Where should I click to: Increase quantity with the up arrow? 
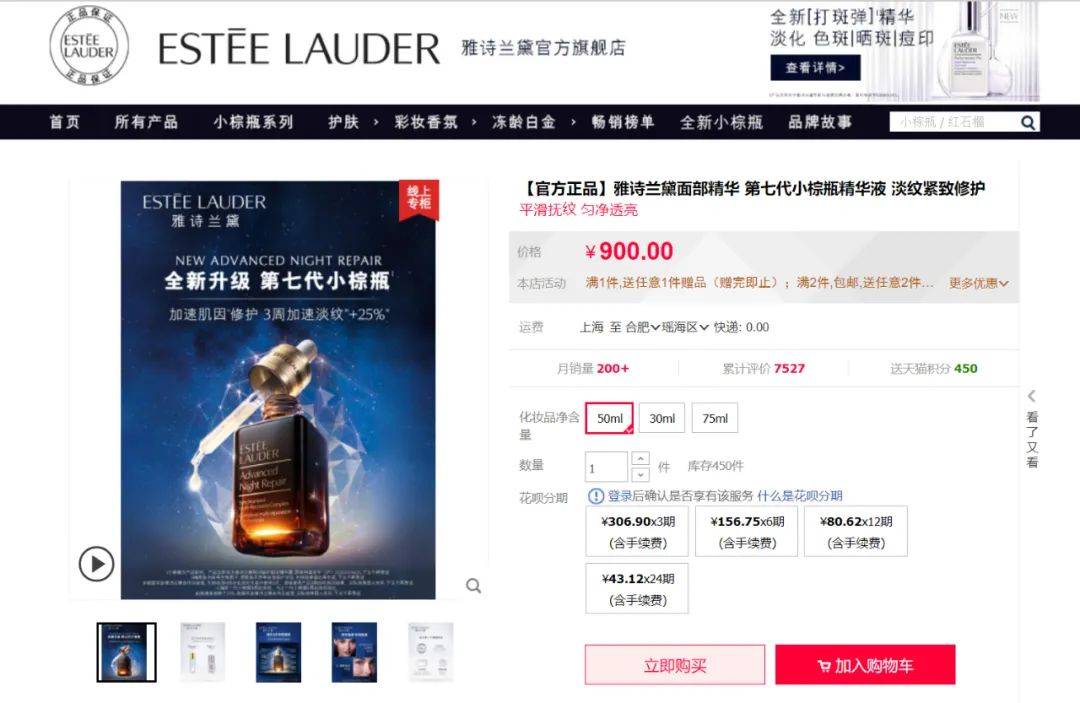(x=641, y=459)
